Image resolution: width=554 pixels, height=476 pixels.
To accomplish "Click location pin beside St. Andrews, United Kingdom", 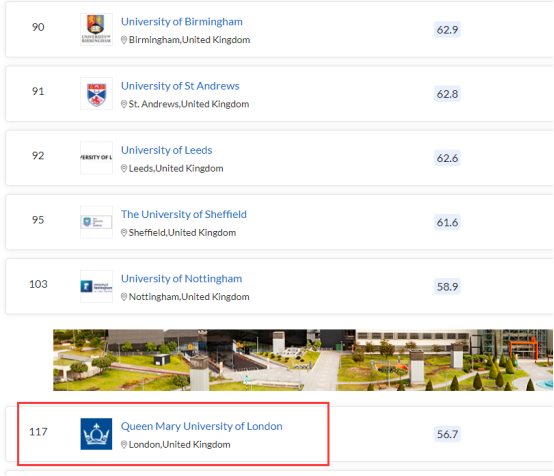I will pos(124,104).
